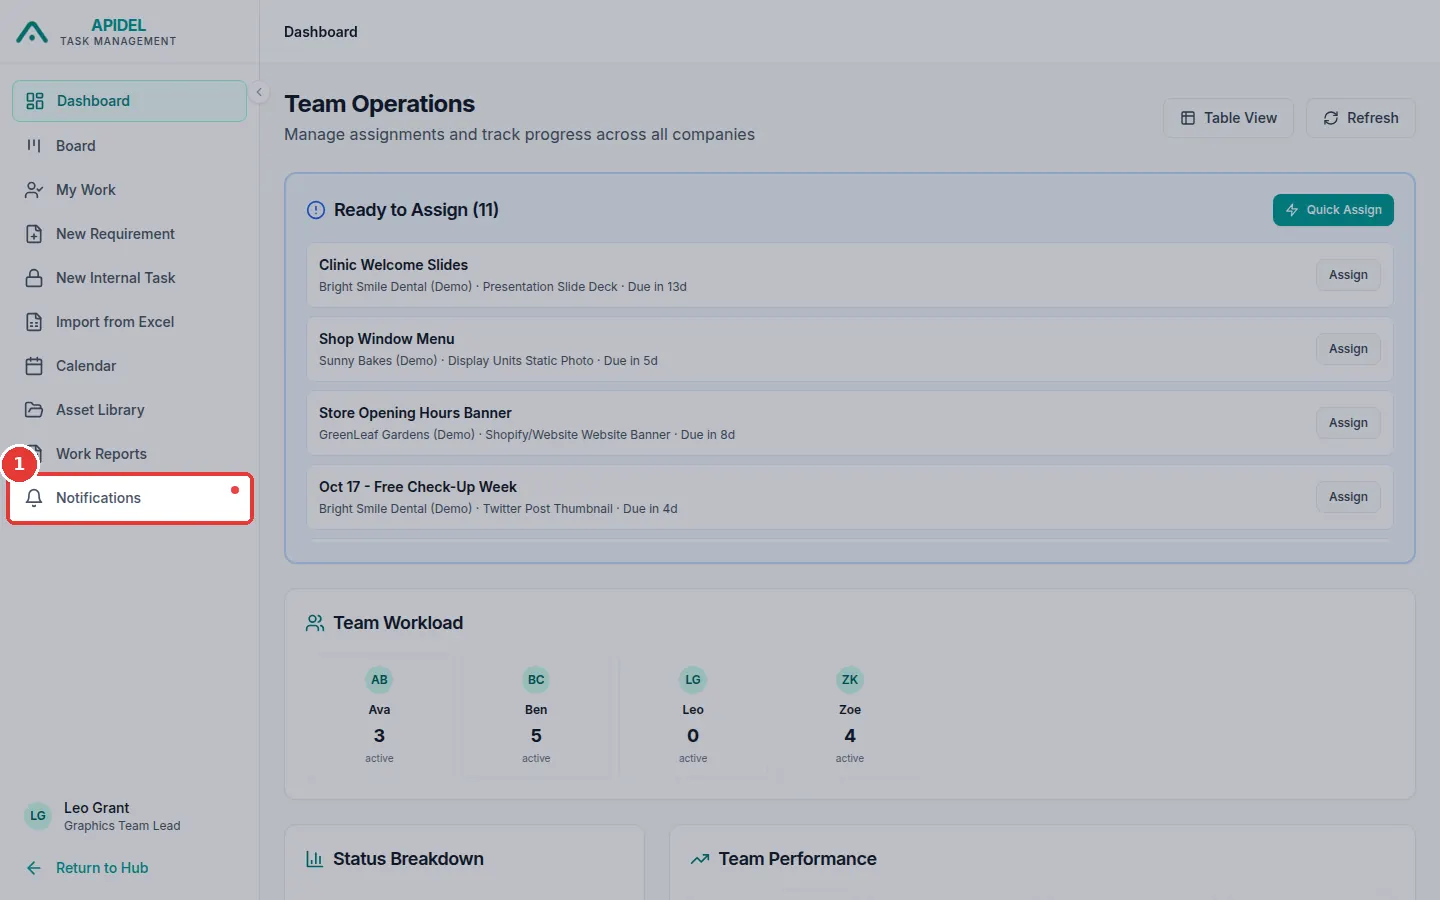The width and height of the screenshot is (1440, 900).
Task: Click the Ready to Assign info icon
Action: pyautogui.click(x=316, y=210)
